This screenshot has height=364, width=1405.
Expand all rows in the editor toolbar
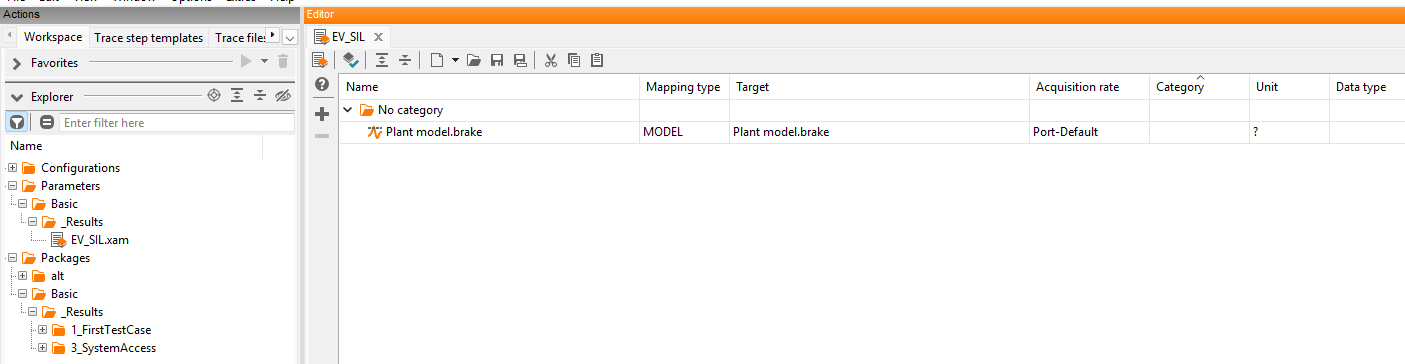(x=382, y=60)
